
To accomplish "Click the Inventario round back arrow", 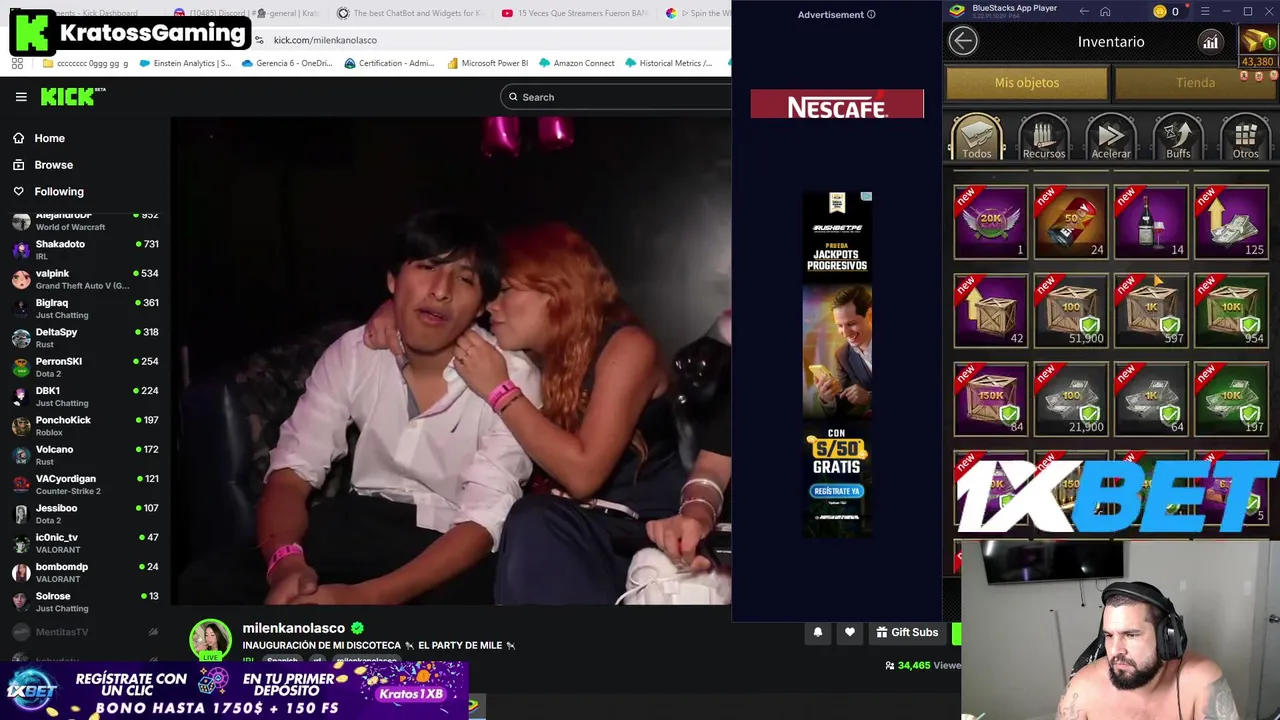I will 963,41.
